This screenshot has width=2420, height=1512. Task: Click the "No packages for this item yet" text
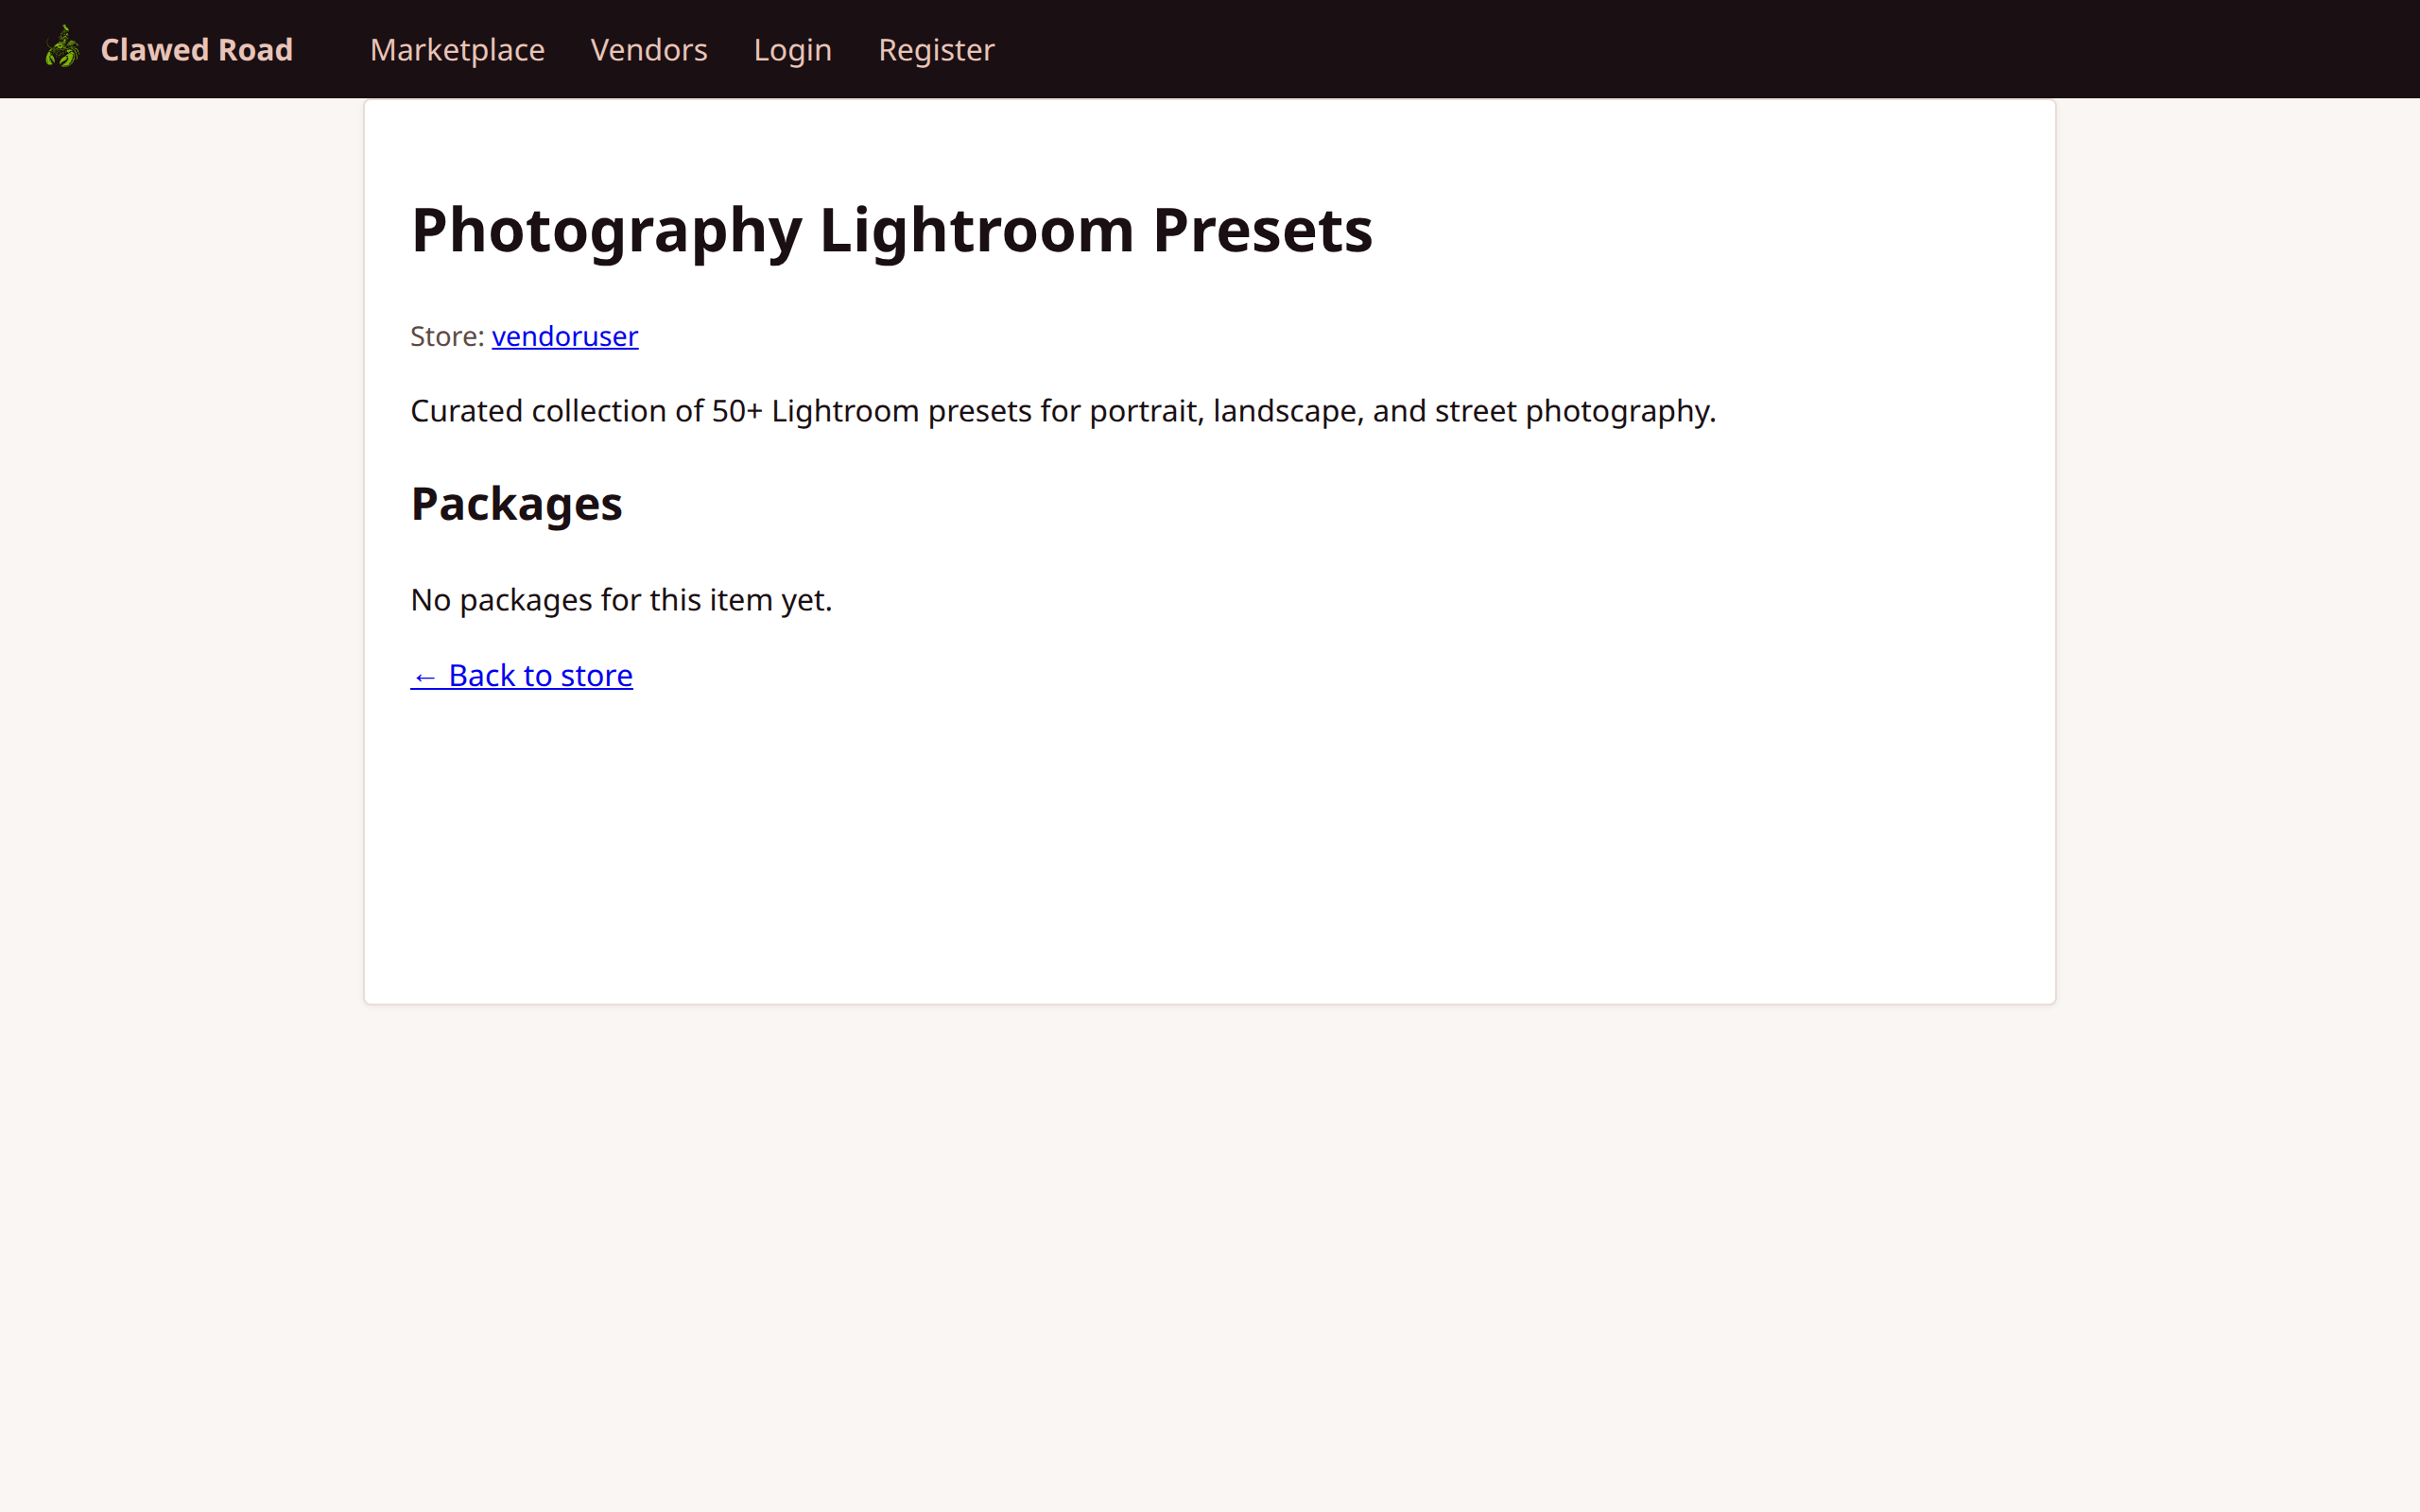click(621, 600)
